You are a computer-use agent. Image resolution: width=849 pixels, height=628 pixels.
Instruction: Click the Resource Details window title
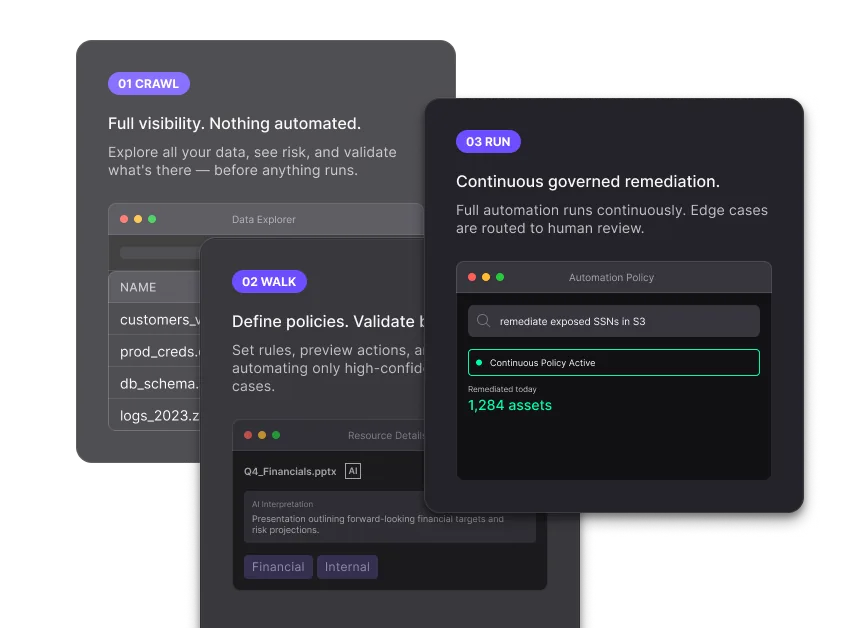tap(386, 435)
